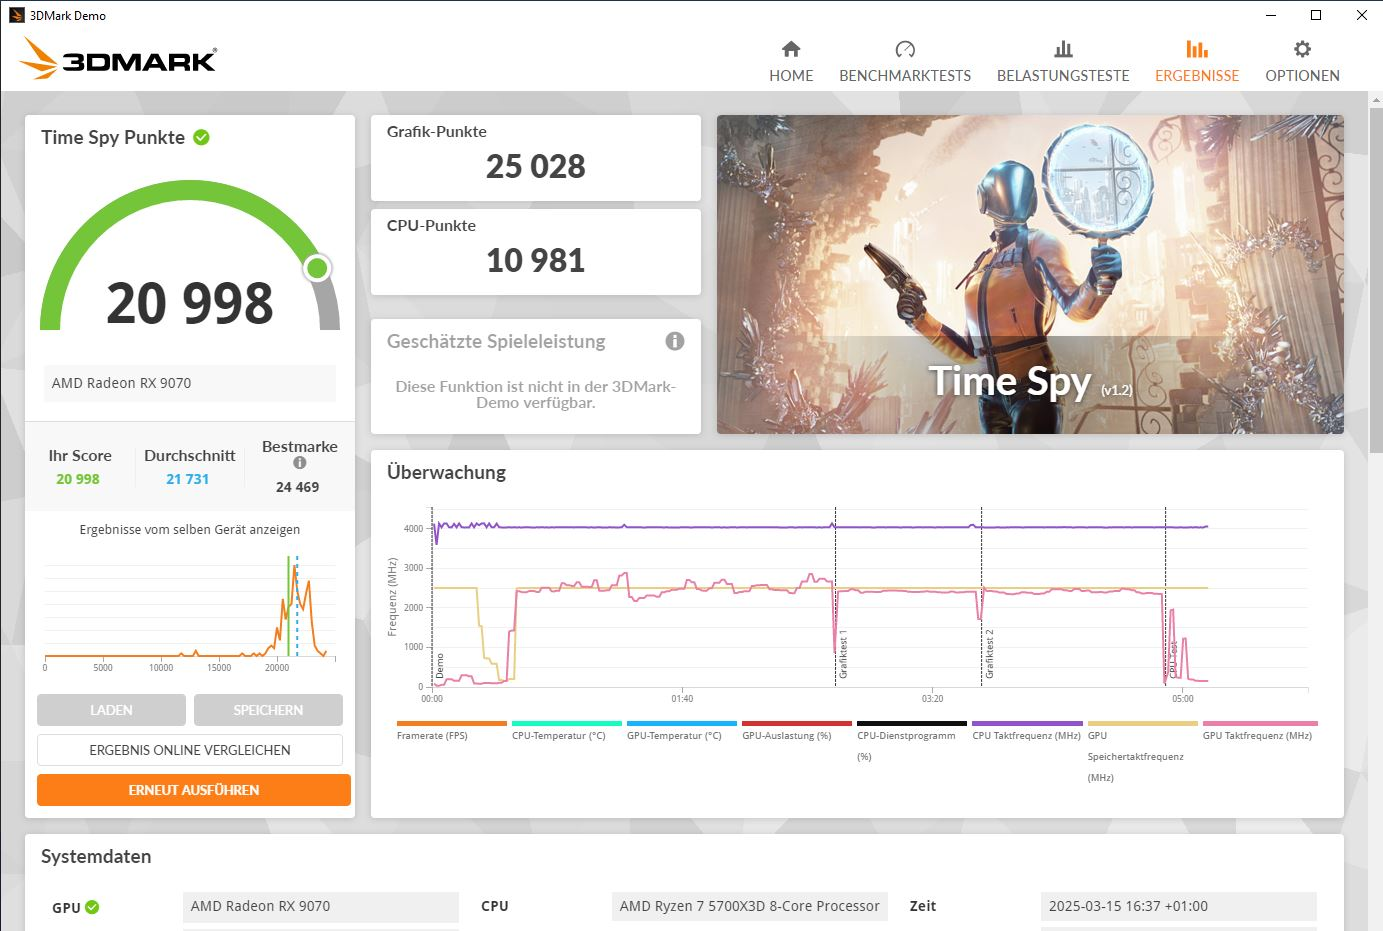Click the main score 20 998
The height and width of the screenshot is (931, 1383).
click(190, 303)
